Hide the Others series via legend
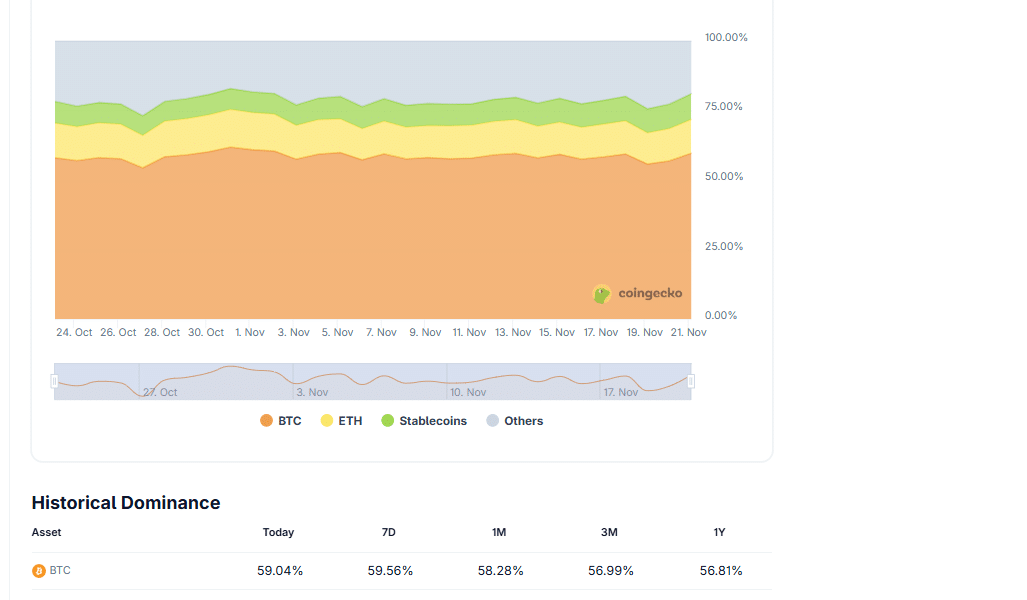The image size is (1027, 600). click(x=514, y=421)
